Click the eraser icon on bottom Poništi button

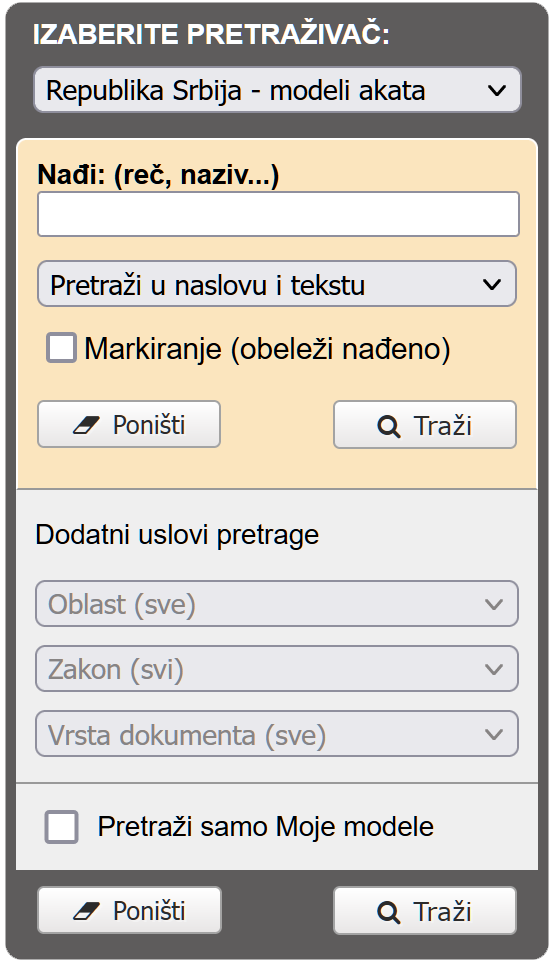(86, 911)
